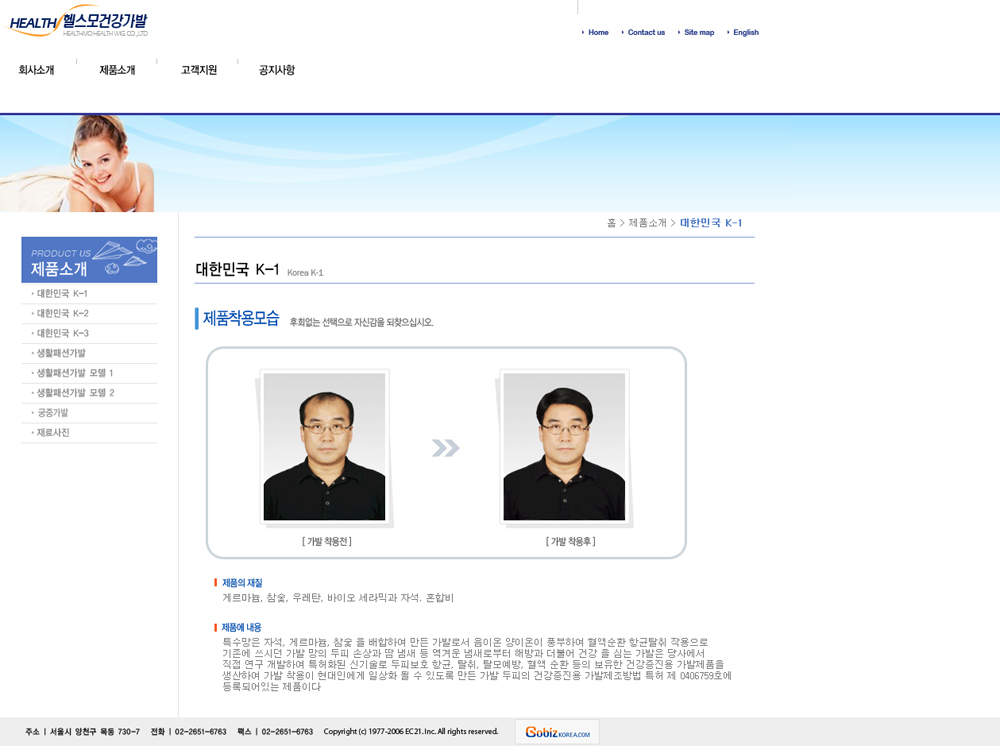Select 대한민국 K-3 in sidebar
1000x746 pixels.
point(62,333)
